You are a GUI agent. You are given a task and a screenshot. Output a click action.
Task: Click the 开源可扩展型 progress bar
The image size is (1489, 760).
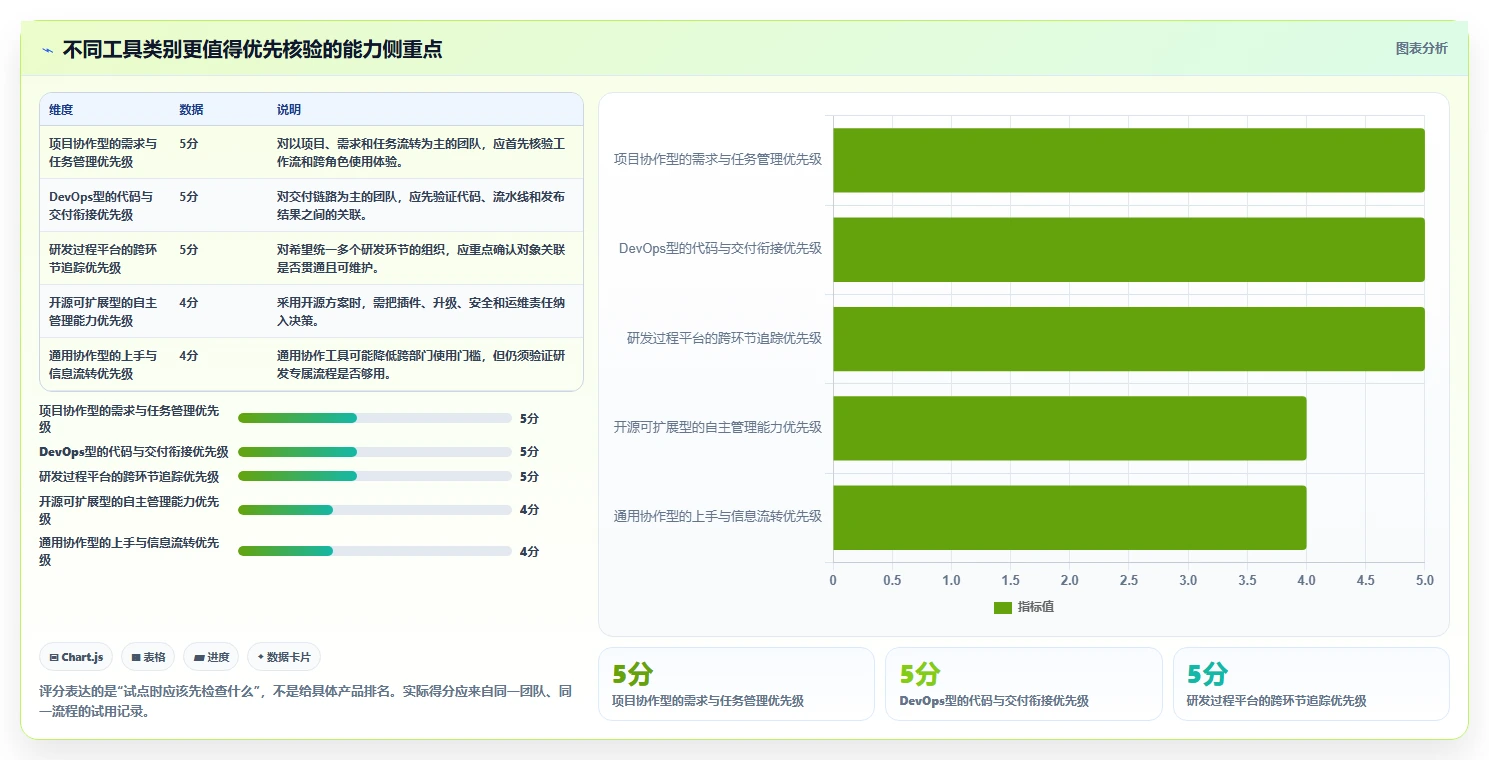(x=375, y=510)
